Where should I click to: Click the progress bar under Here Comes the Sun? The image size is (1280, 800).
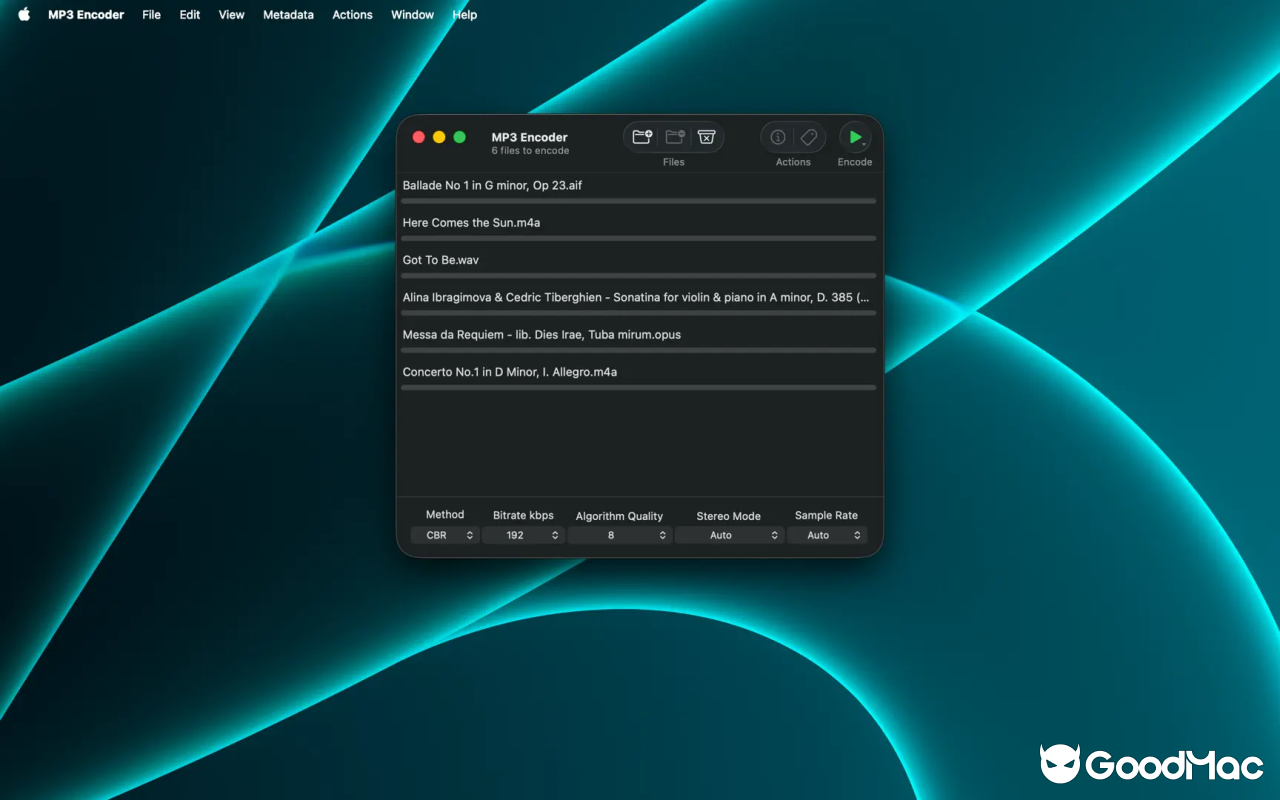(638, 238)
